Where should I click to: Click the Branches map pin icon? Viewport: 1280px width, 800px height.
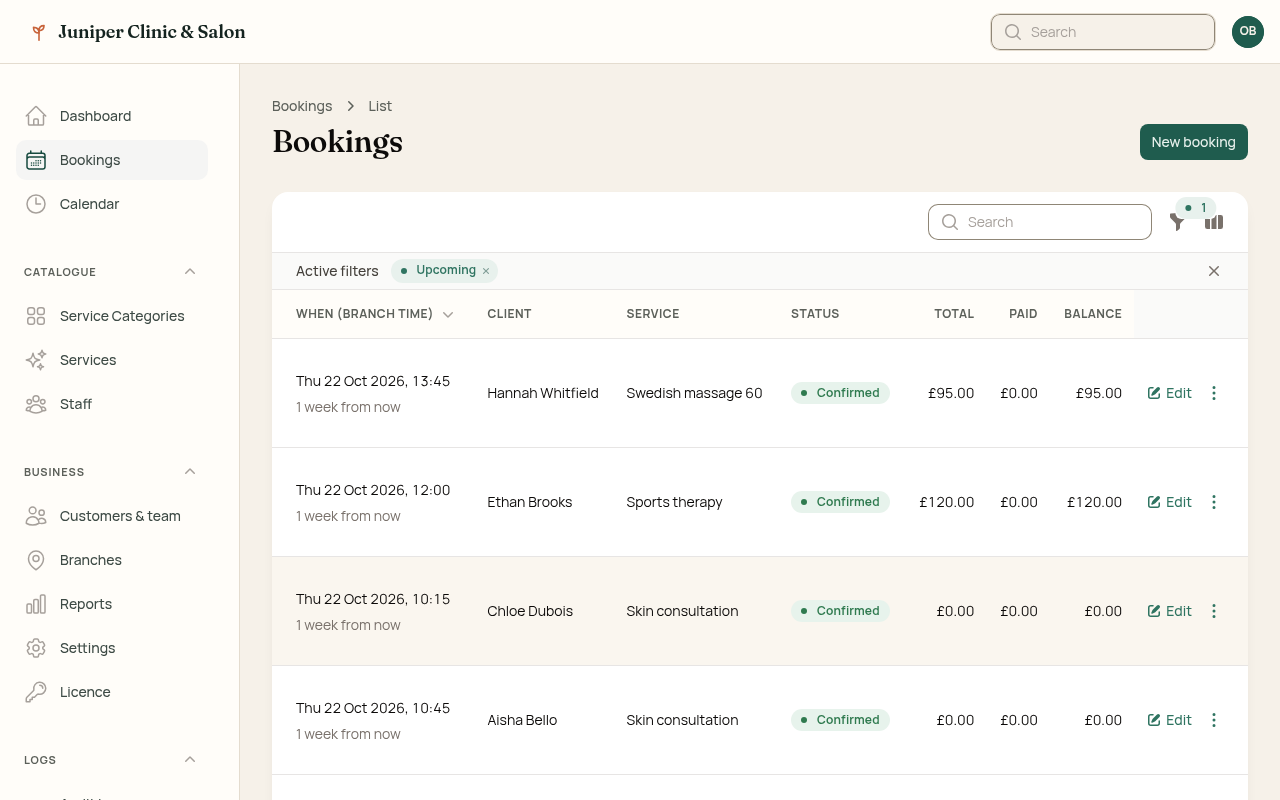point(36,560)
